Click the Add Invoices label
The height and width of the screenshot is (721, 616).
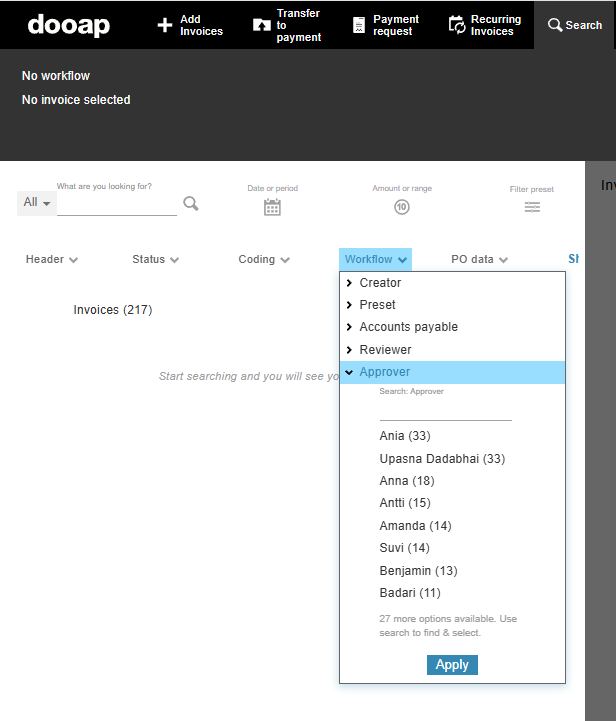tap(201, 25)
